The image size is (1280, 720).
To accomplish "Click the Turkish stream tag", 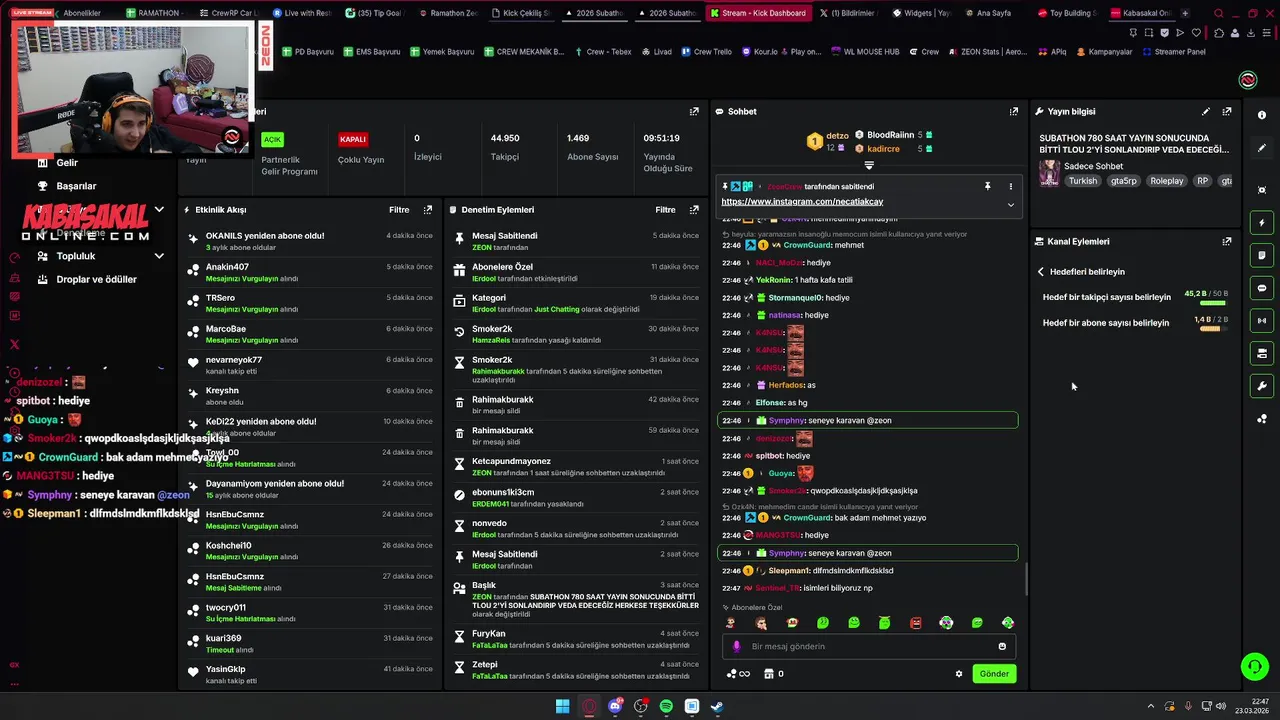I will [1082, 181].
